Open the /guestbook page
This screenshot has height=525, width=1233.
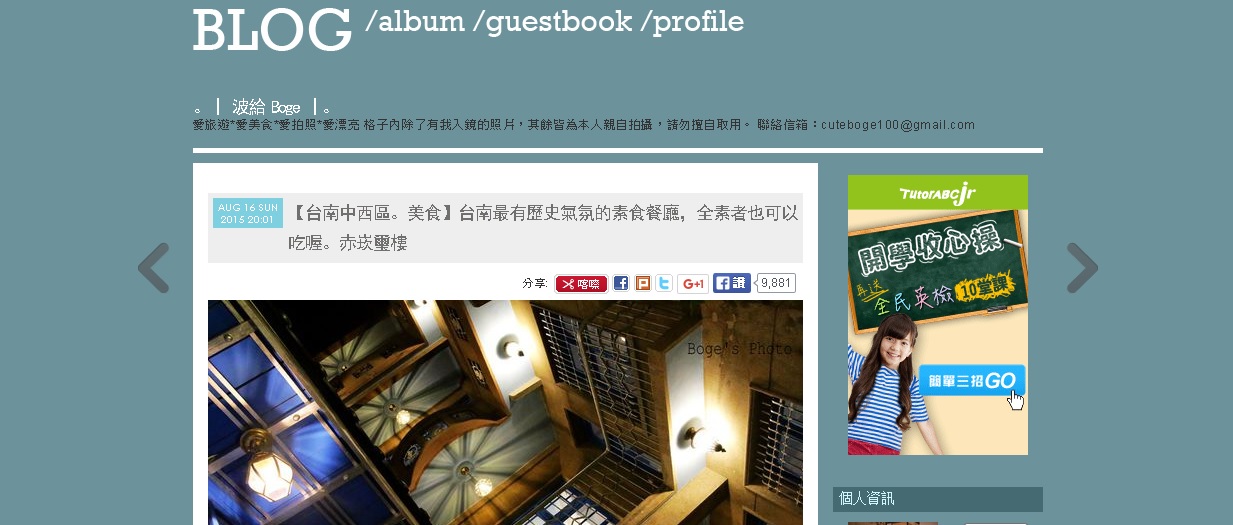pyautogui.click(x=559, y=21)
